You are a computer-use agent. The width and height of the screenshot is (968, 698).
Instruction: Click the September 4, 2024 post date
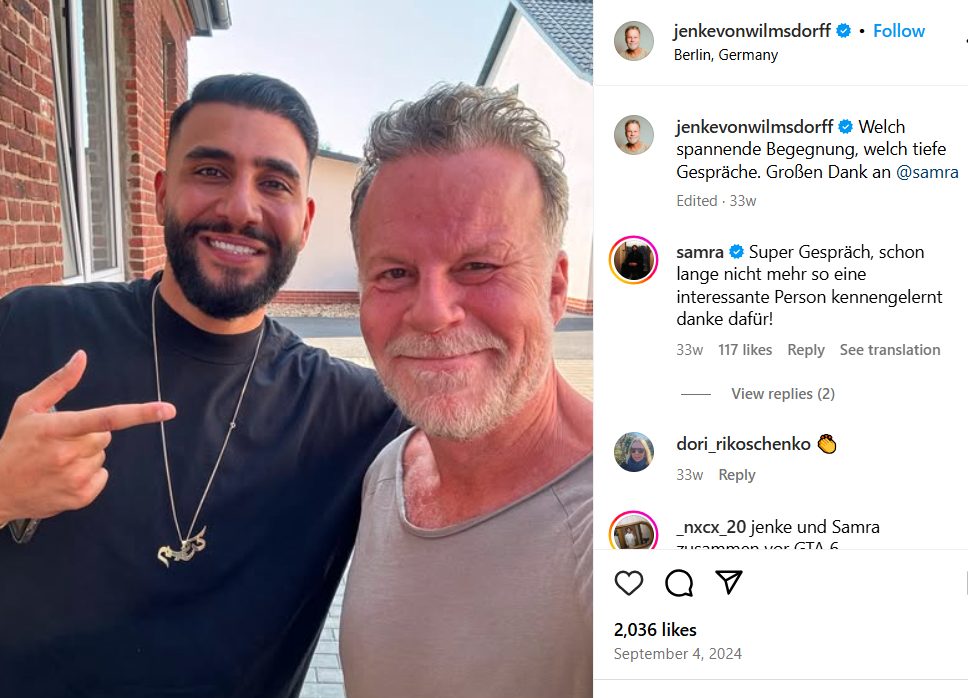click(x=677, y=654)
